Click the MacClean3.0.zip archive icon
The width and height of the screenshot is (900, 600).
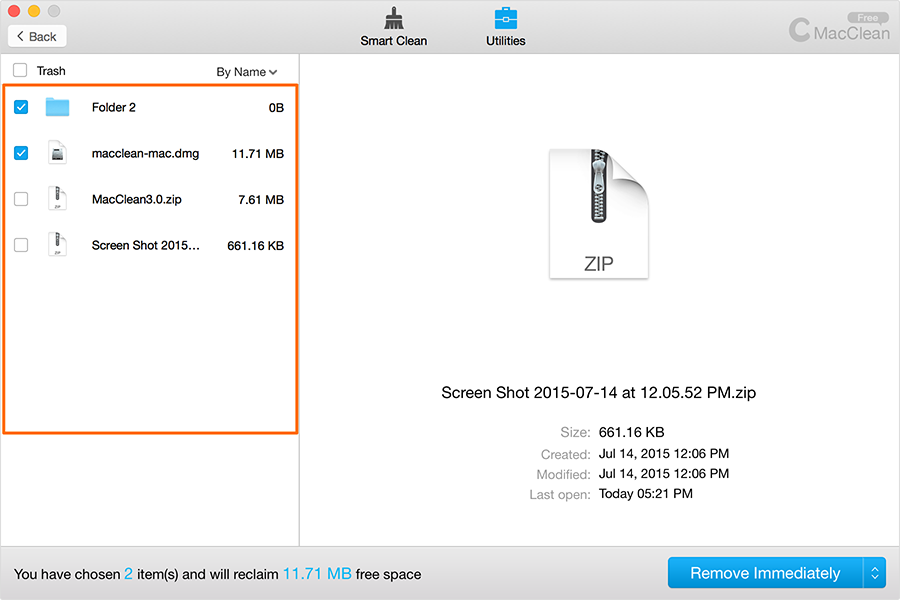57,199
